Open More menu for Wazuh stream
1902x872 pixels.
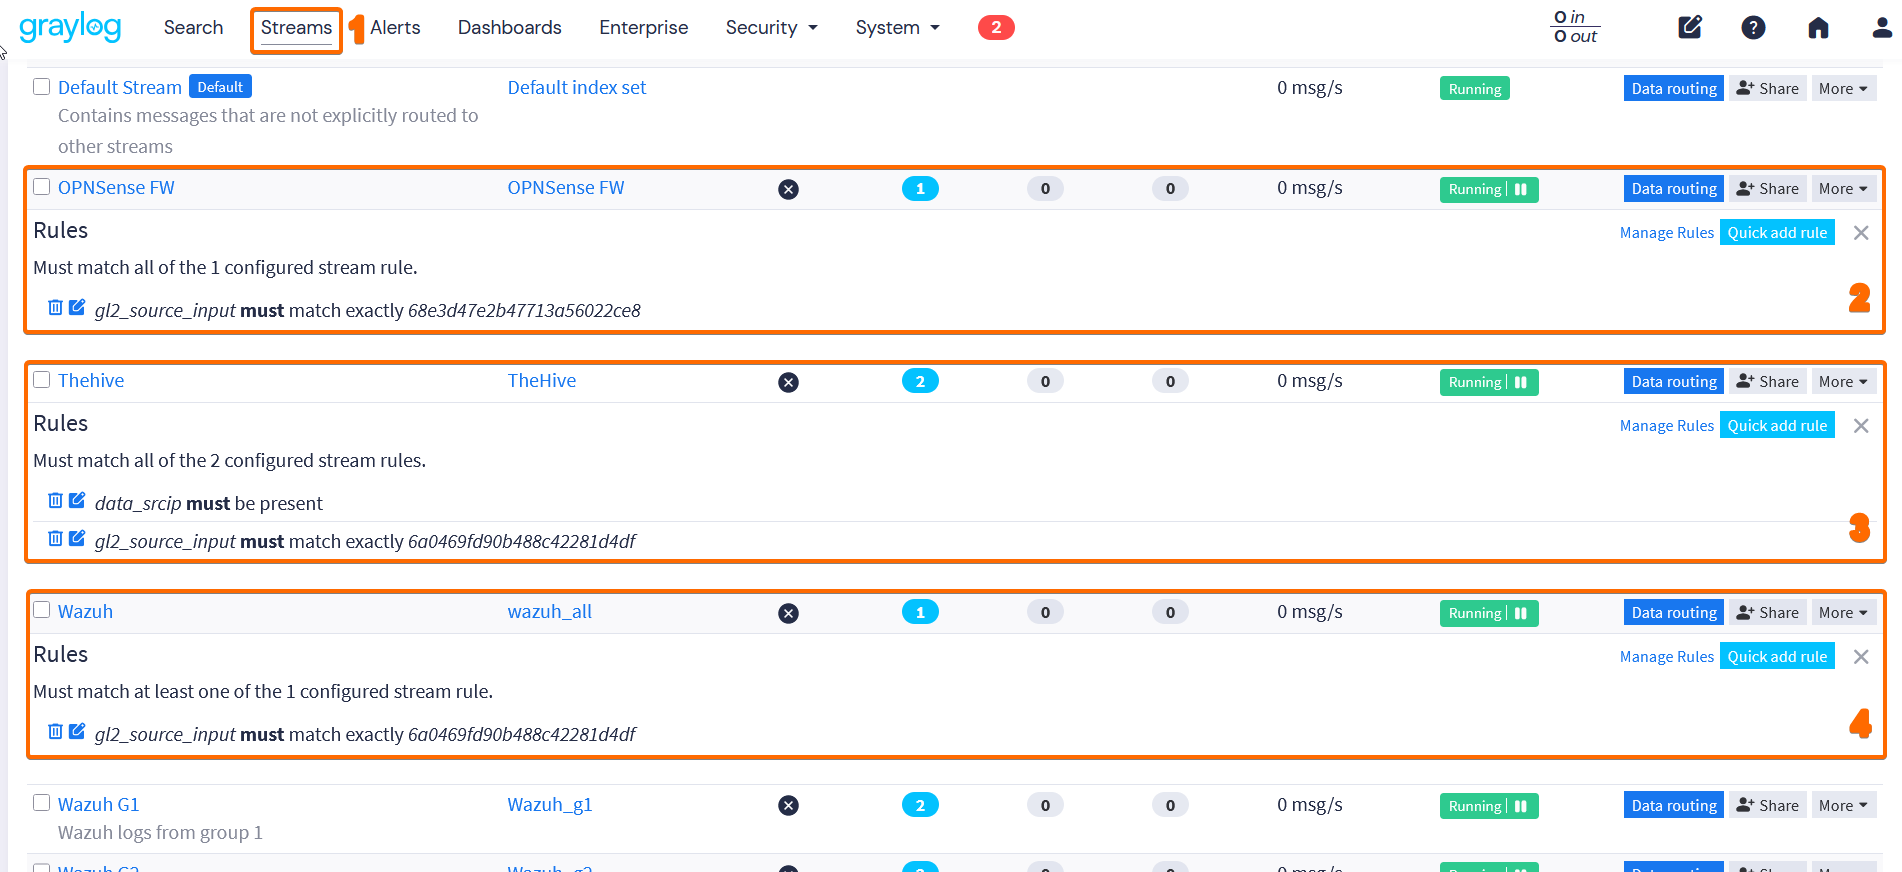point(1843,613)
